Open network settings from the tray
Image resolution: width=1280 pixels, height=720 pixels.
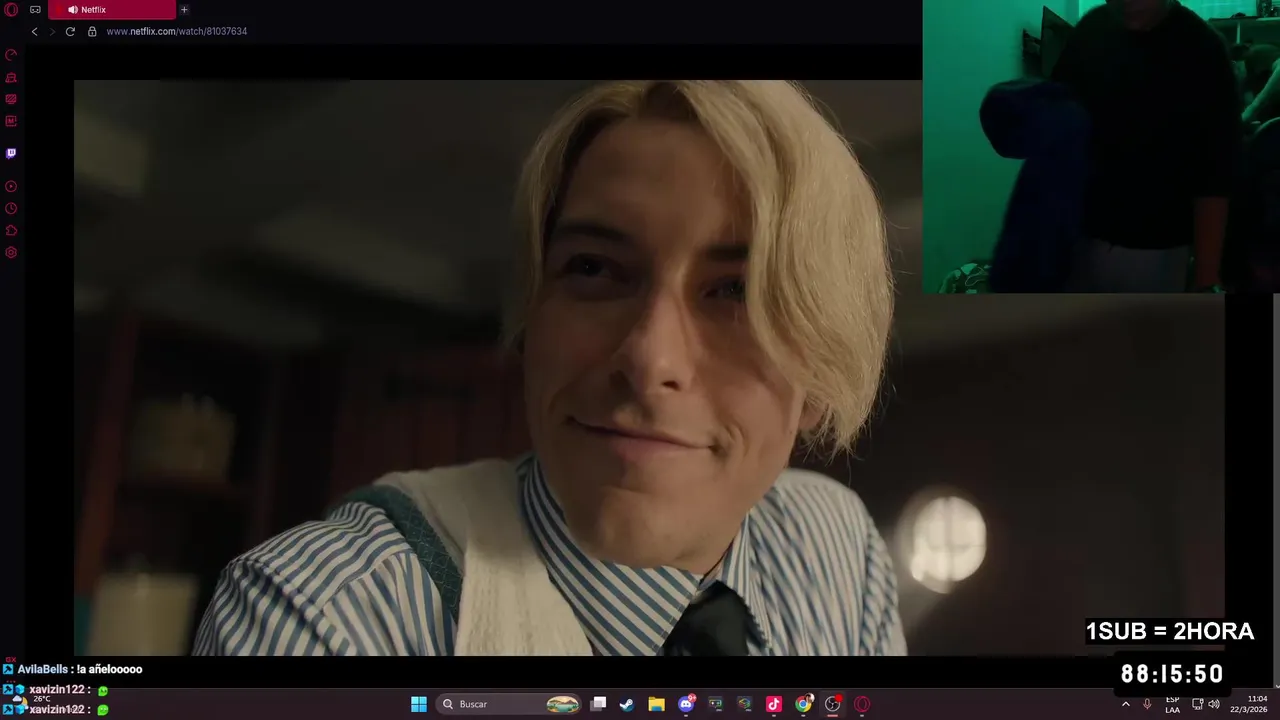[x=1197, y=704]
